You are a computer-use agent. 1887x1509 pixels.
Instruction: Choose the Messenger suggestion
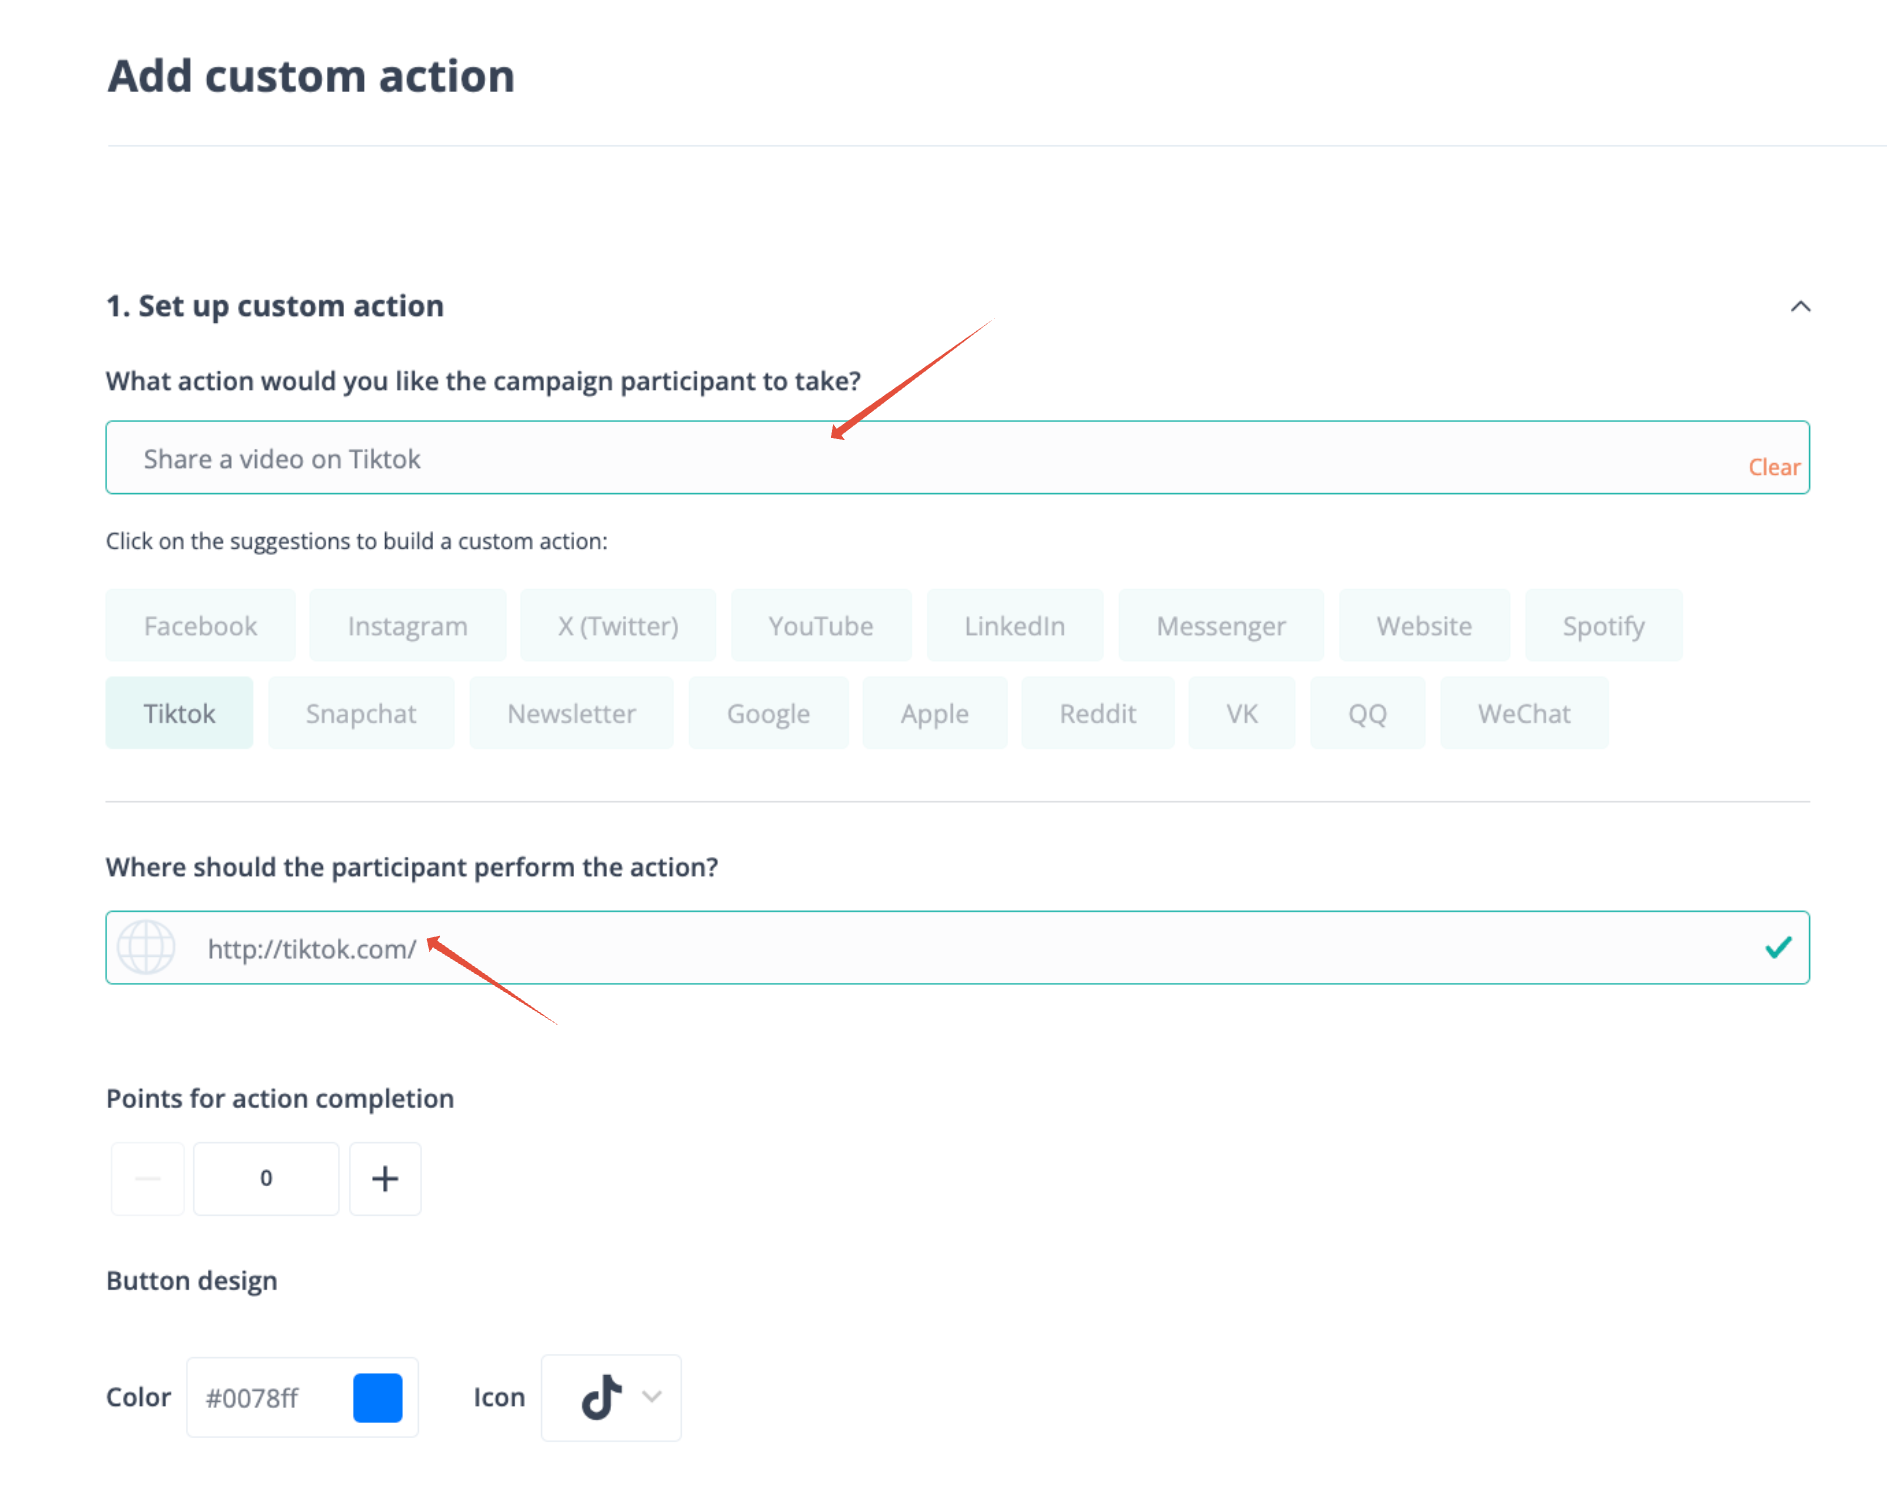pyautogui.click(x=1221, y=626)
